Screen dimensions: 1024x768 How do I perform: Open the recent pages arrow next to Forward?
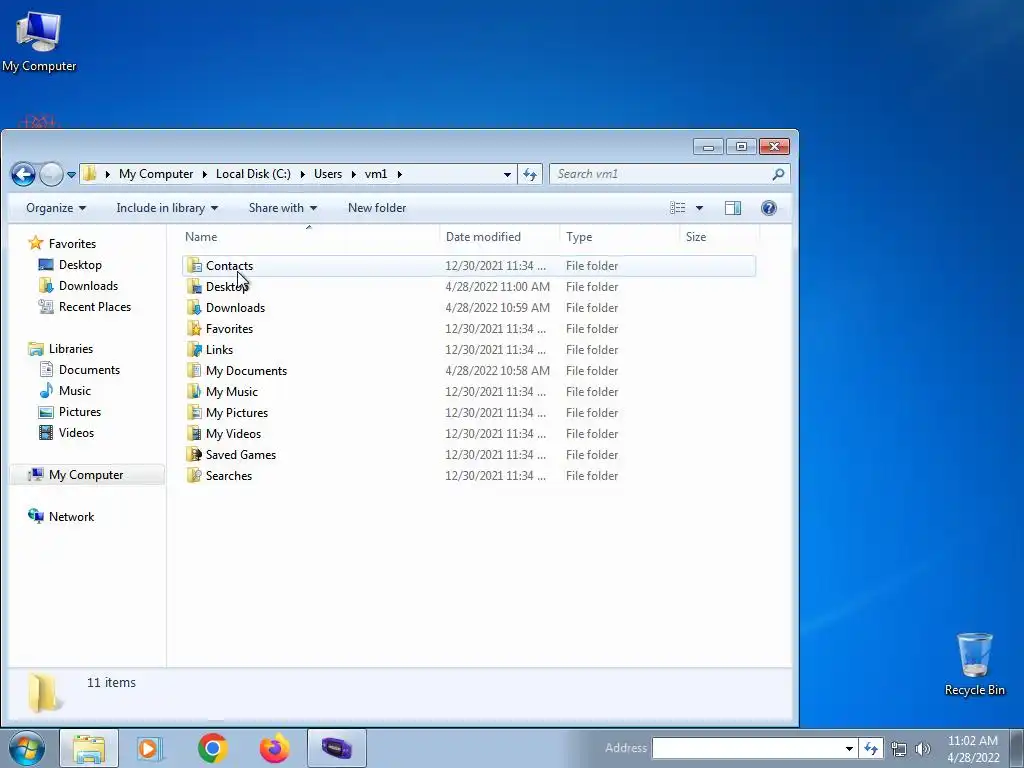point(71,175)
